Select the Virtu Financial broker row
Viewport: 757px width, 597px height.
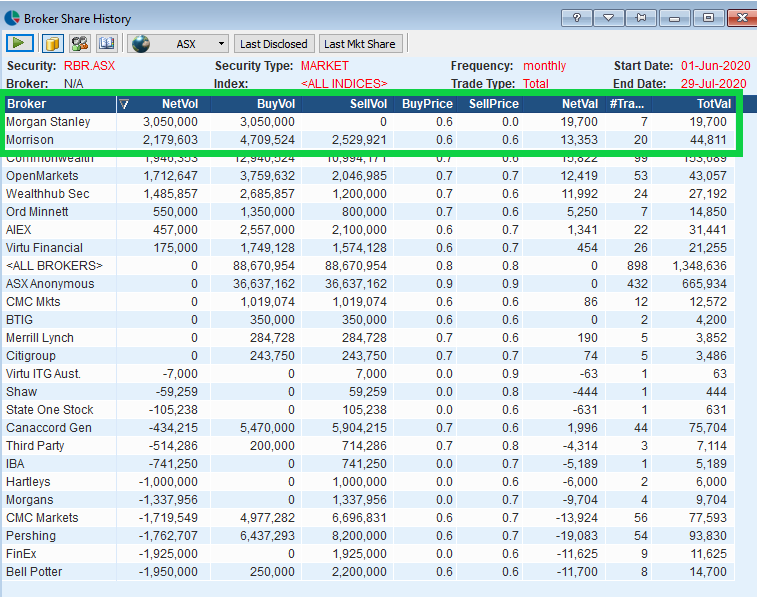(x=369, y=248)
